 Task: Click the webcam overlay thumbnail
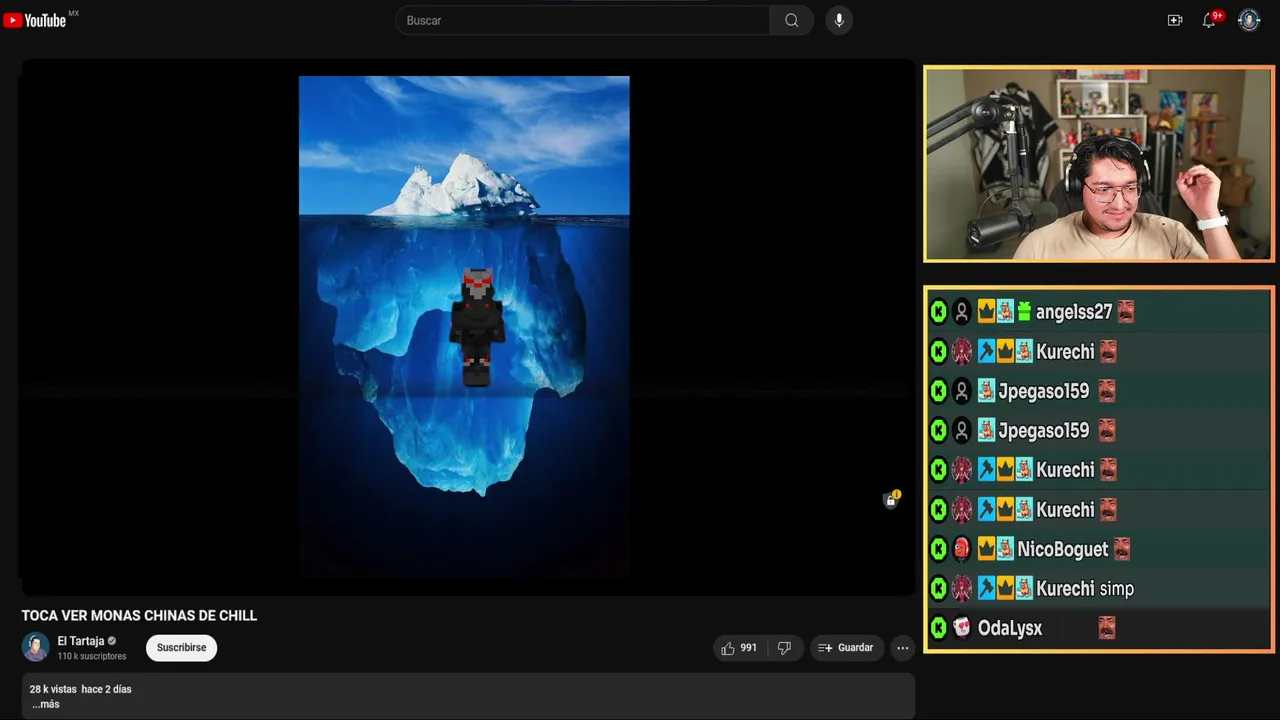click(x=1099, y=164)
